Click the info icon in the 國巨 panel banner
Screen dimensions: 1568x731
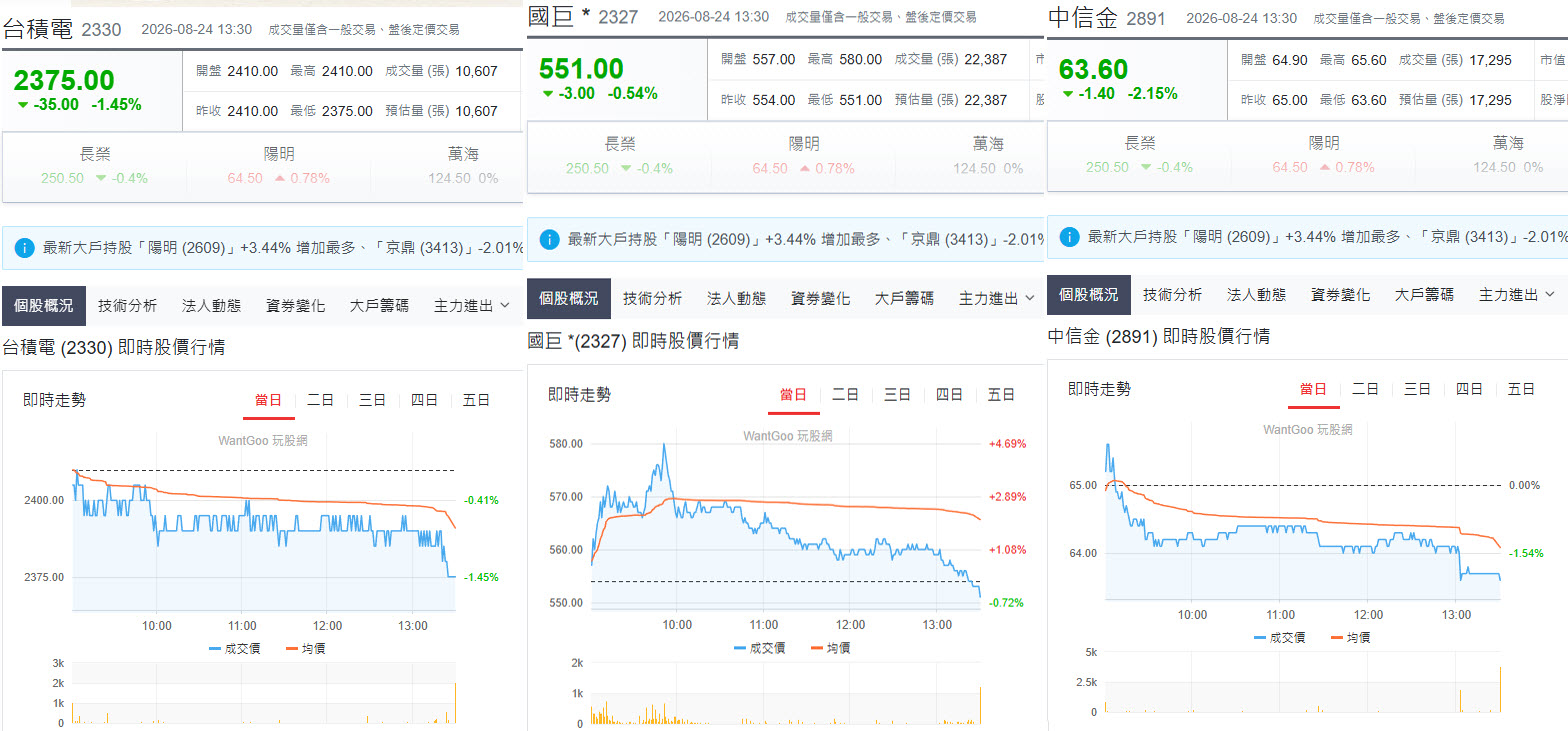pos(549,239)
